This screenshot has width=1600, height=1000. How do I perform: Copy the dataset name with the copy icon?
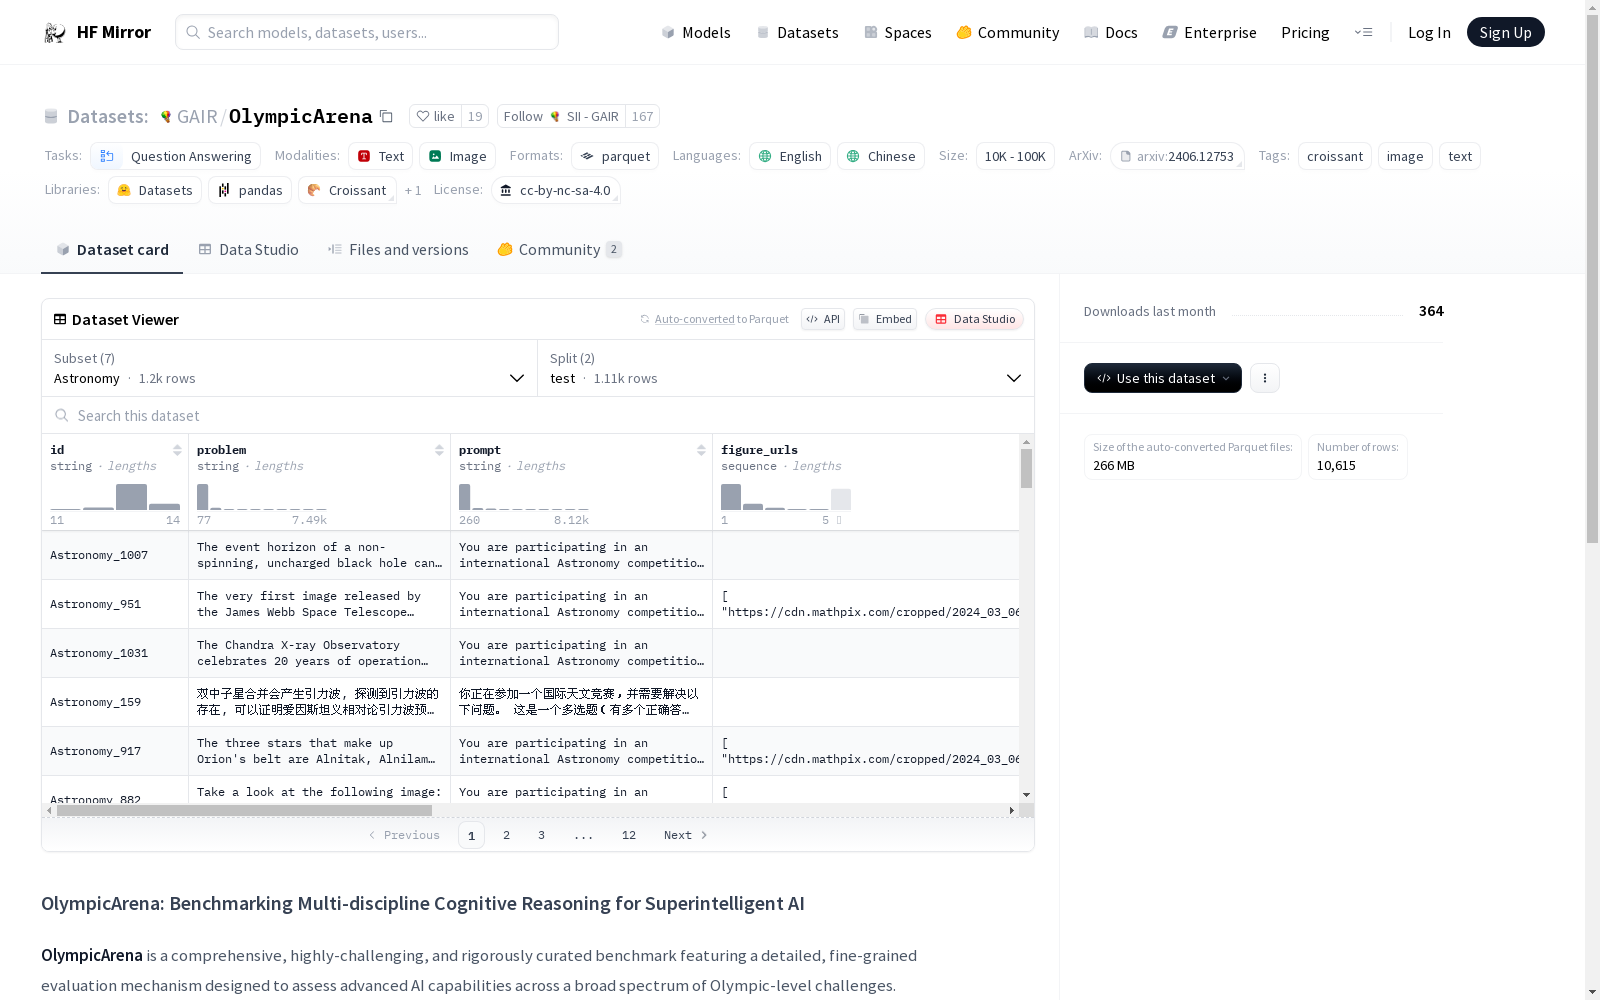tap(386, 117)
